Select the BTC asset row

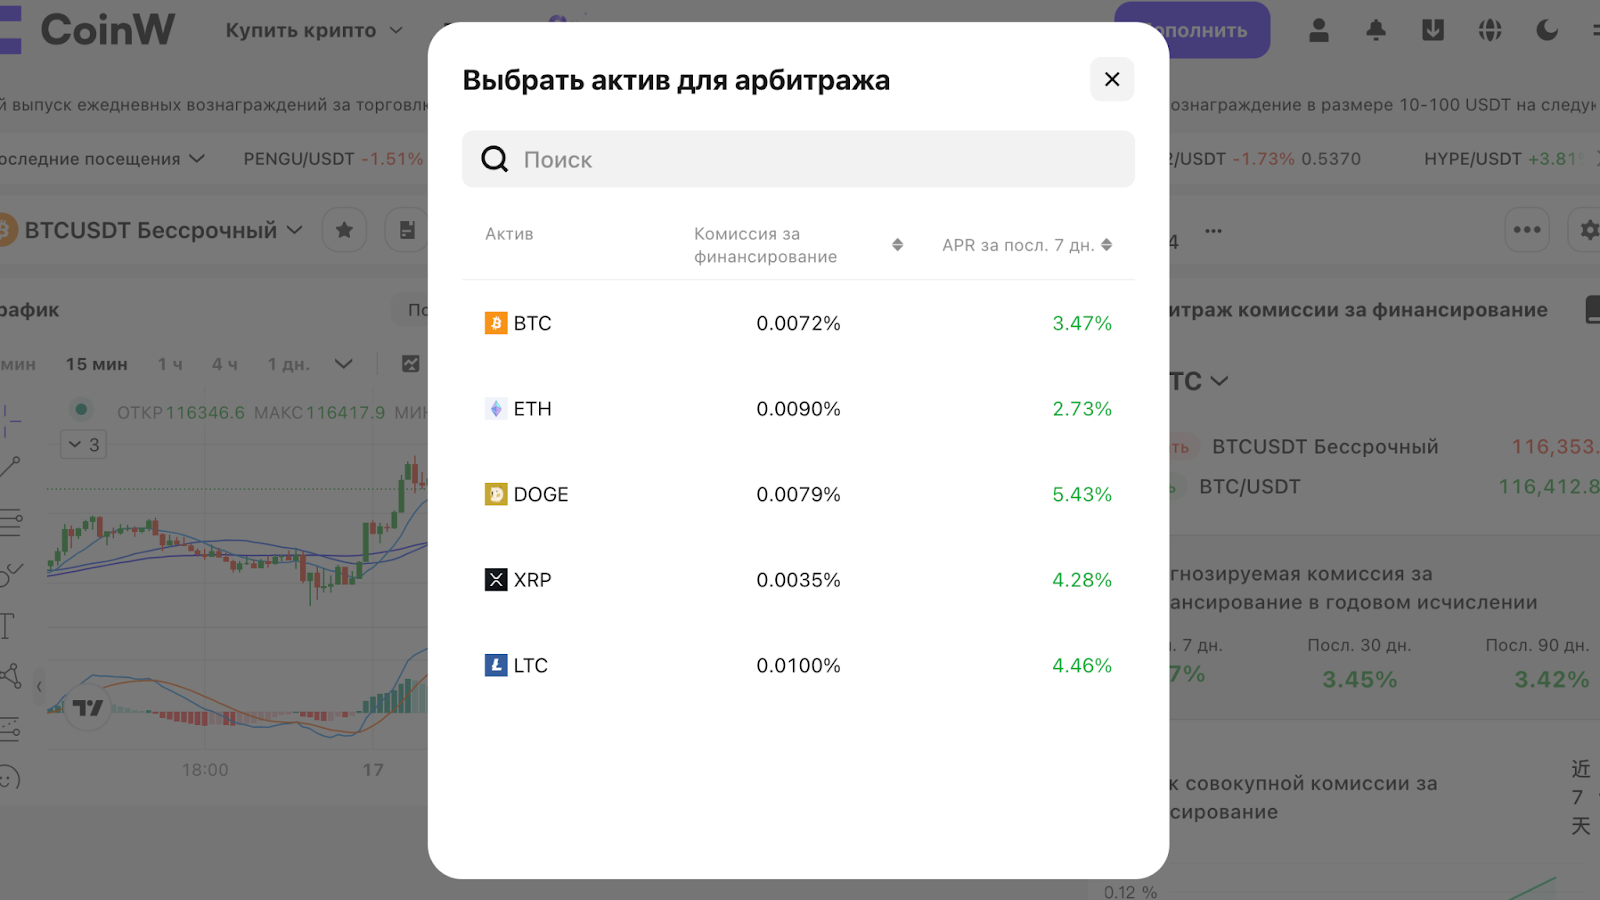(x=798, y=323)
